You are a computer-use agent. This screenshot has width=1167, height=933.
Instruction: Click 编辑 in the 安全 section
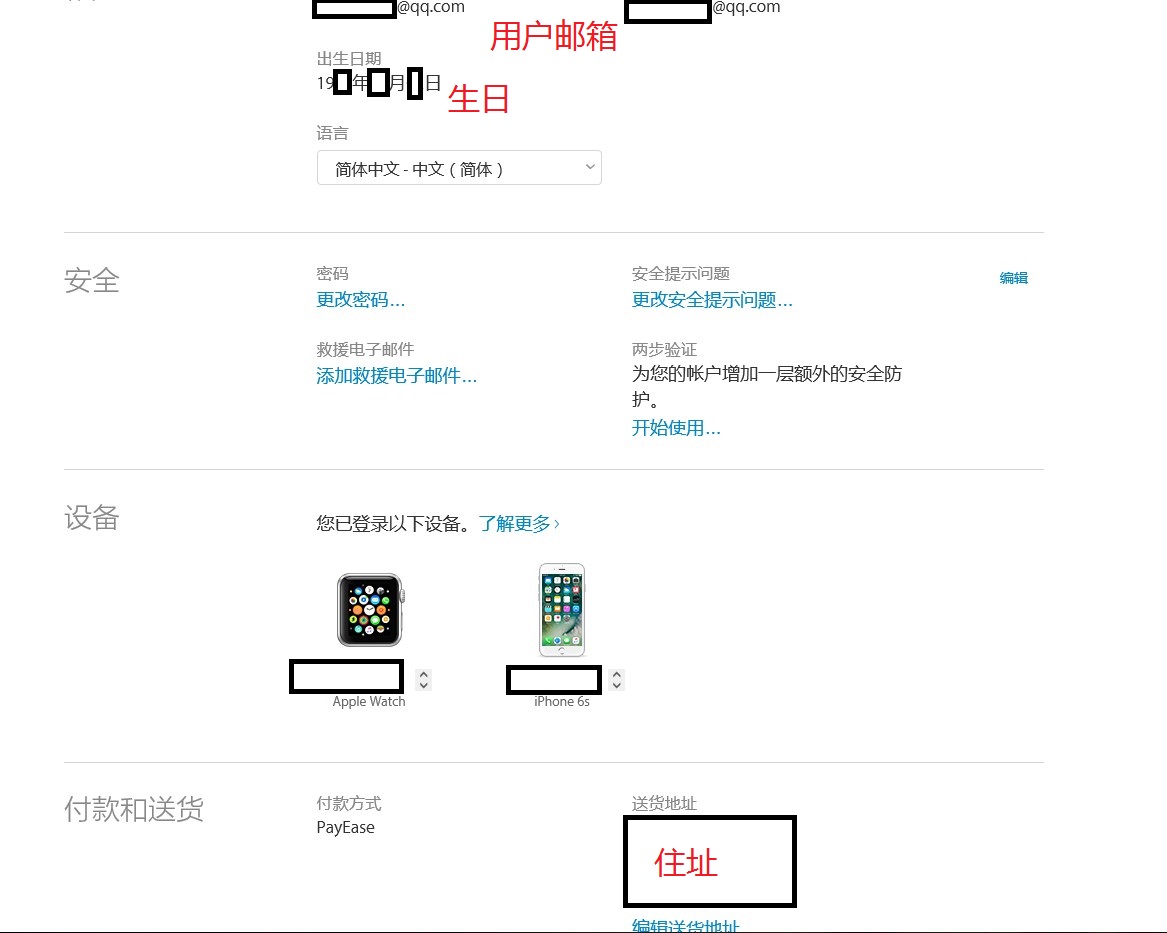coord(1013,278)
